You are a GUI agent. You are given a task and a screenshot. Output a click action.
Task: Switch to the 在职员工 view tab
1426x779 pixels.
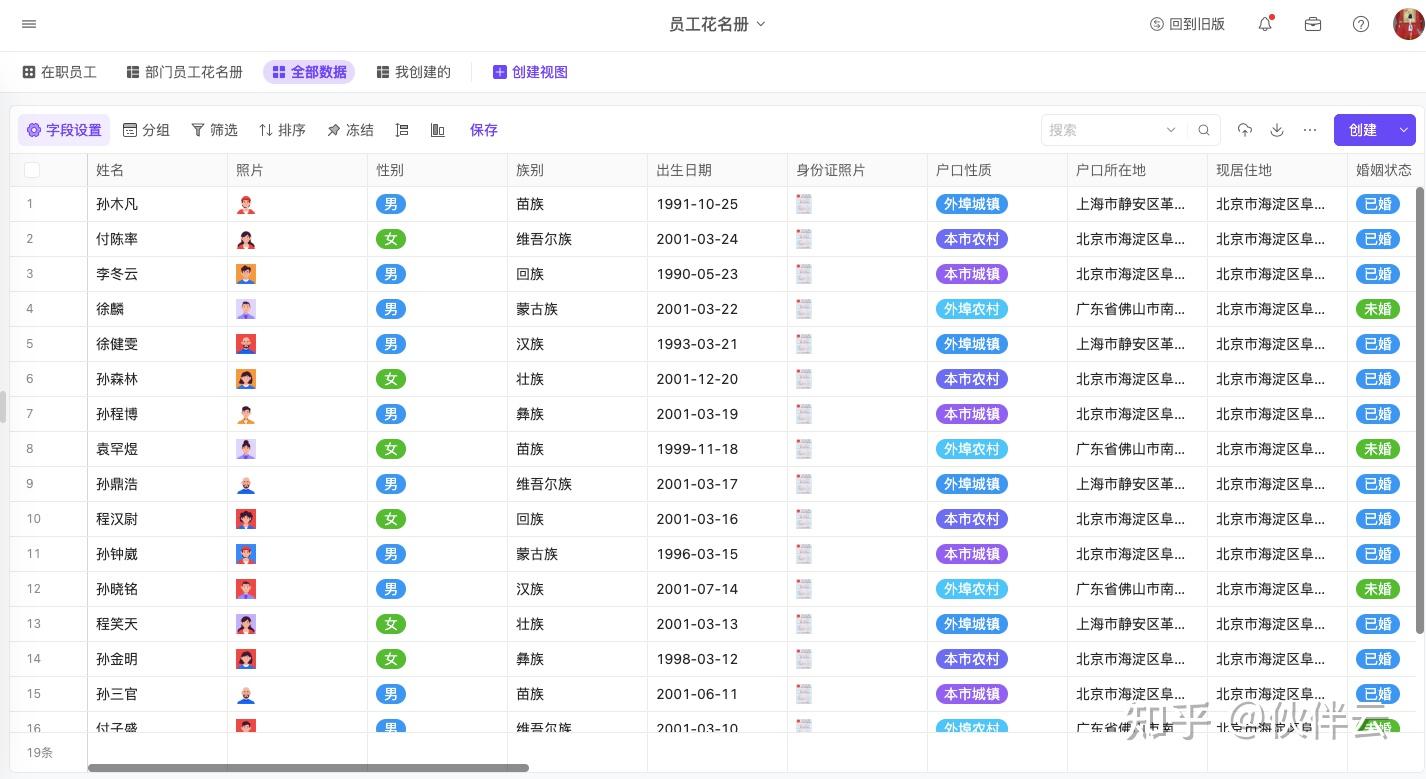(60, 72)
